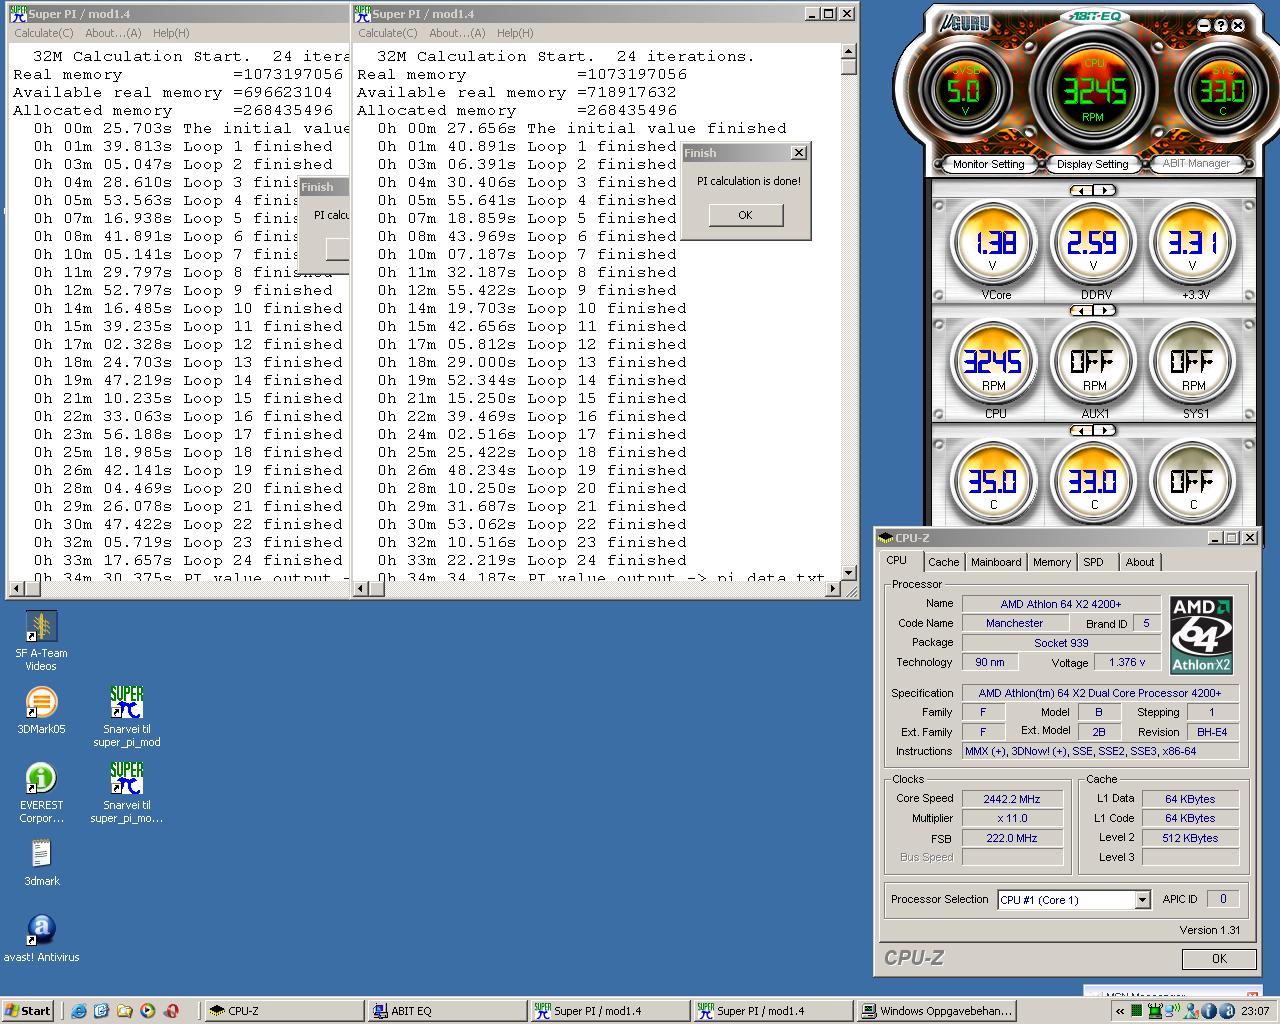
Task: Open Calculate(C) menu in left Super PI window
Action: pos(43,33)
